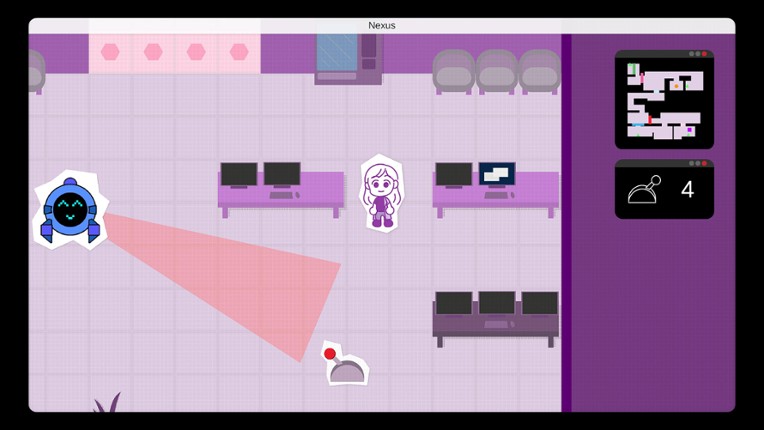Click the Nexus window title

click(381, 25)
